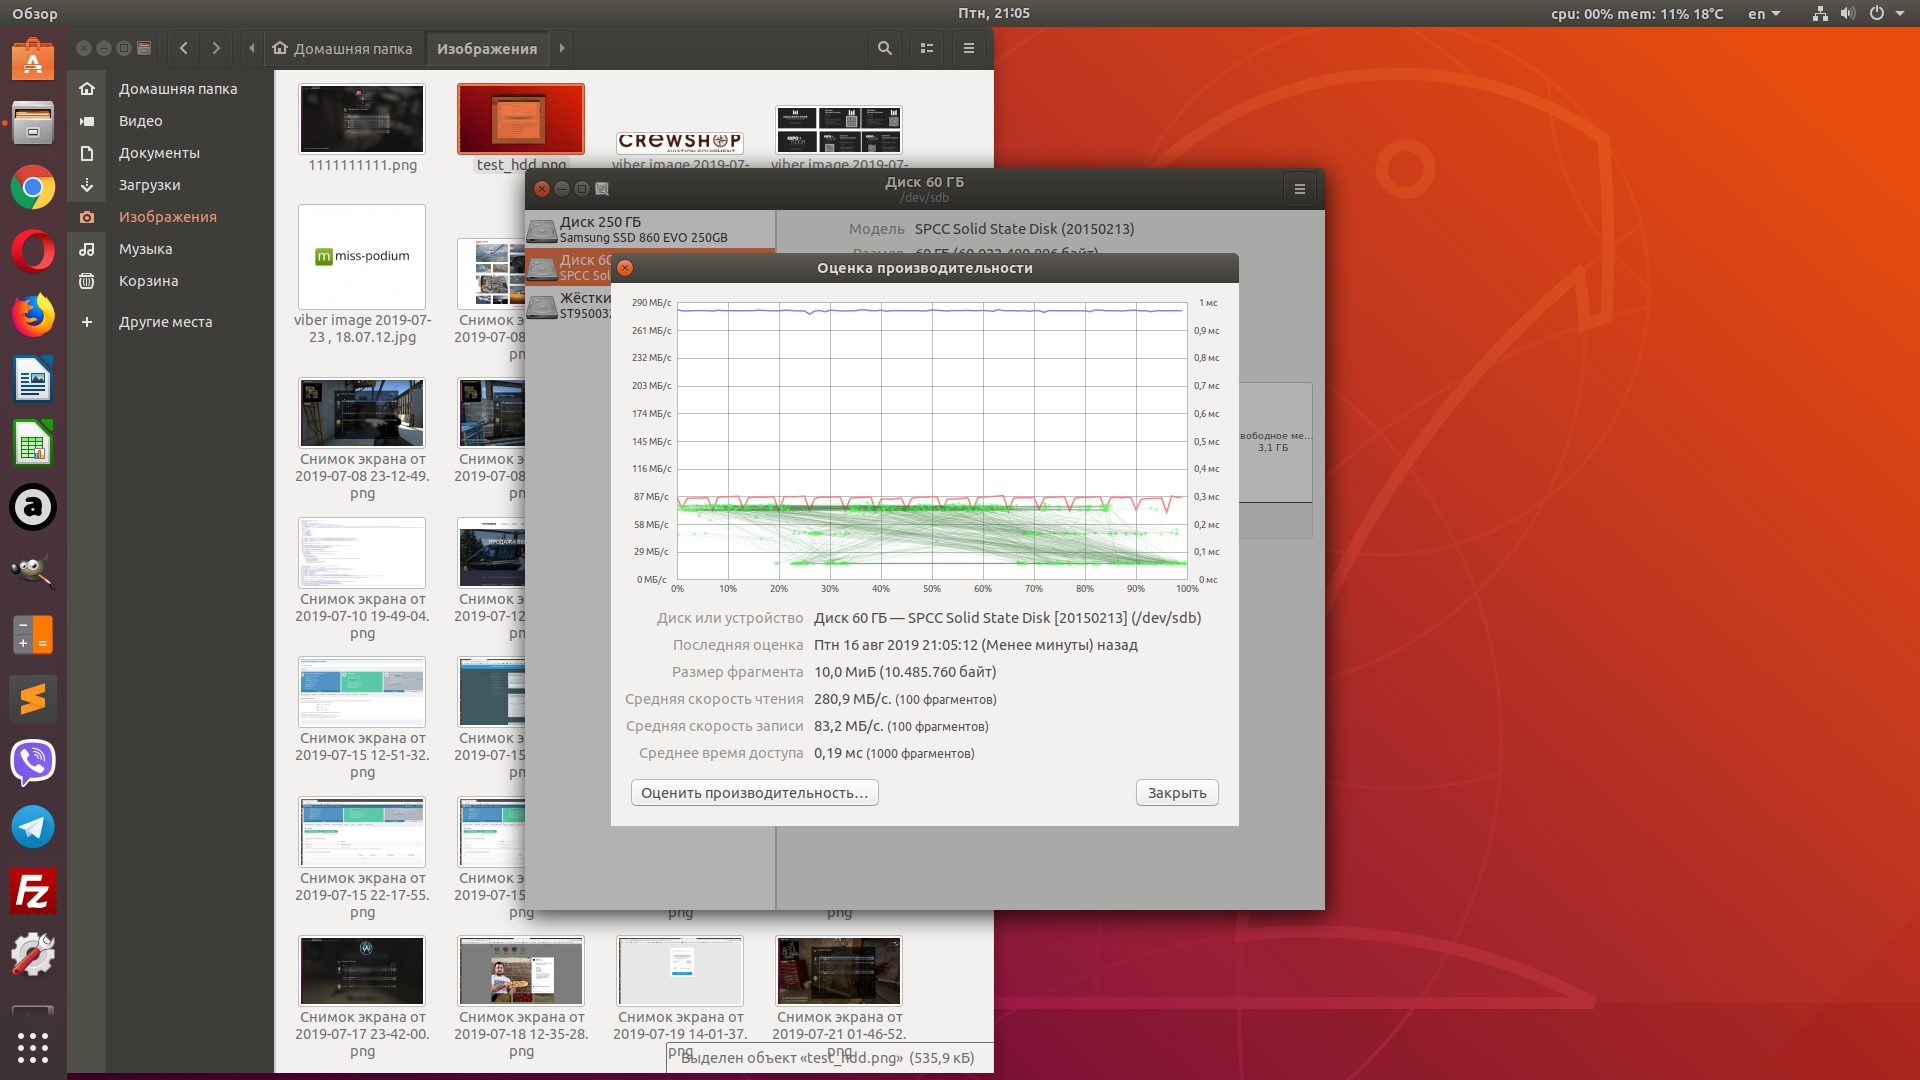Open Viber from the dock

[33, 763]
